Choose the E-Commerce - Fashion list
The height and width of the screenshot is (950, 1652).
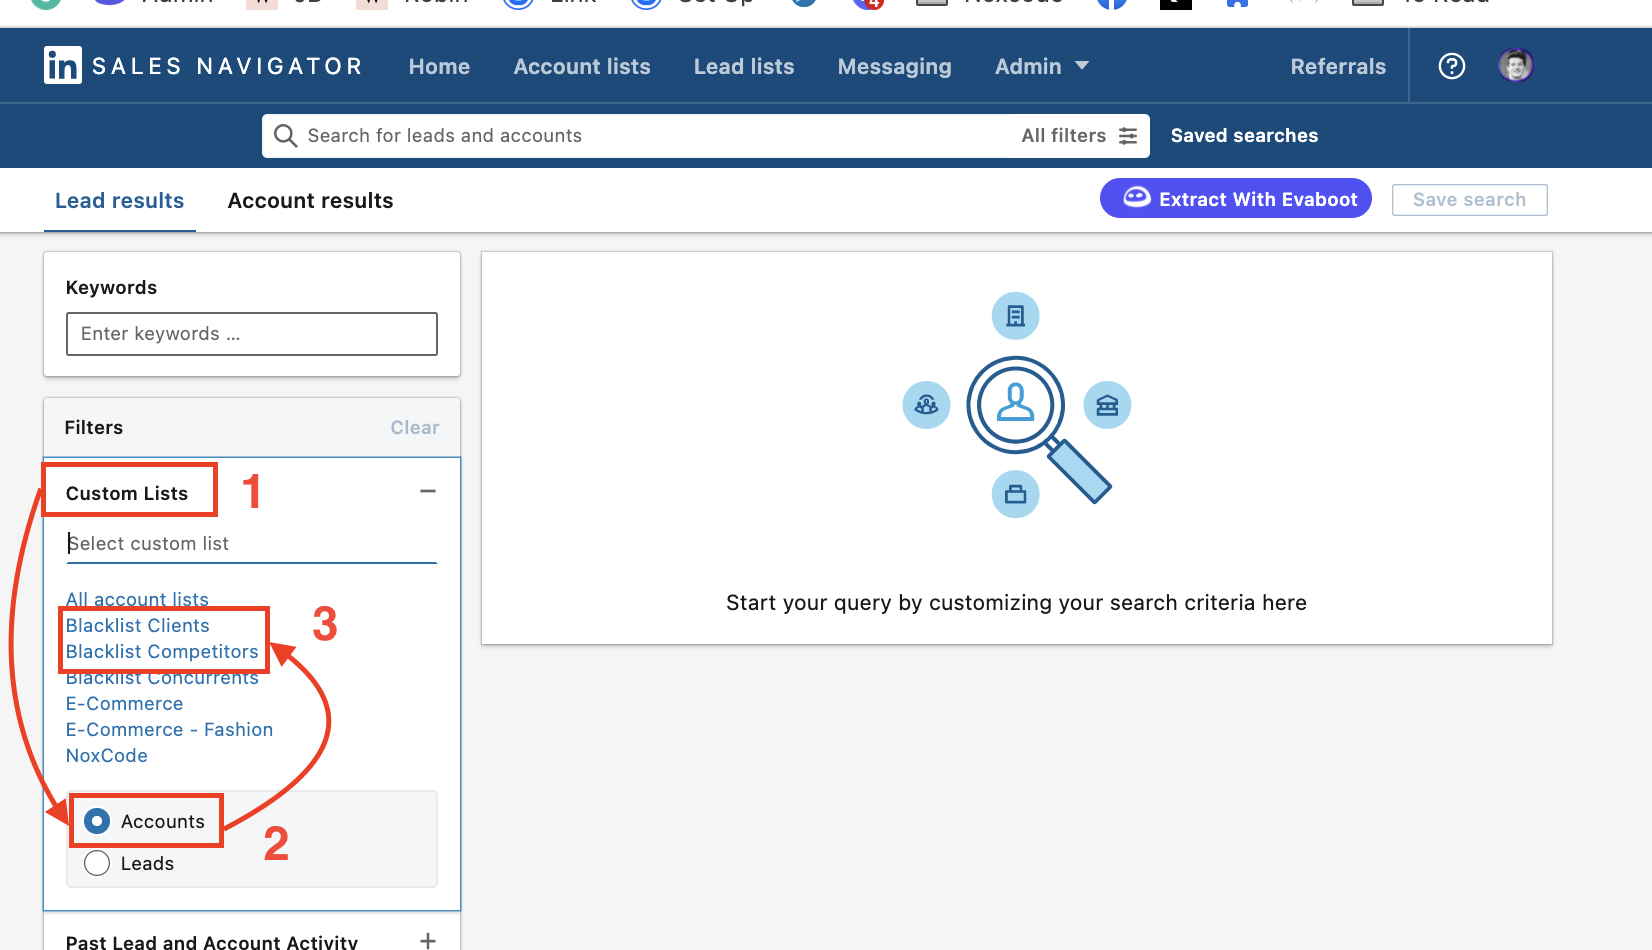(x=169, y=729)
